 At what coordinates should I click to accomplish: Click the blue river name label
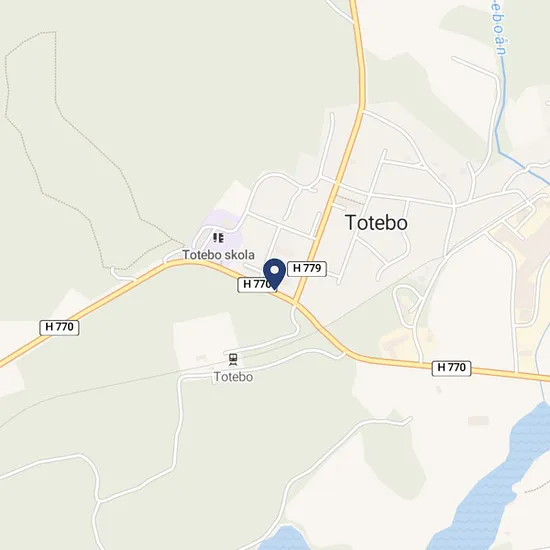pyautogui.click(x=499, y=28)
